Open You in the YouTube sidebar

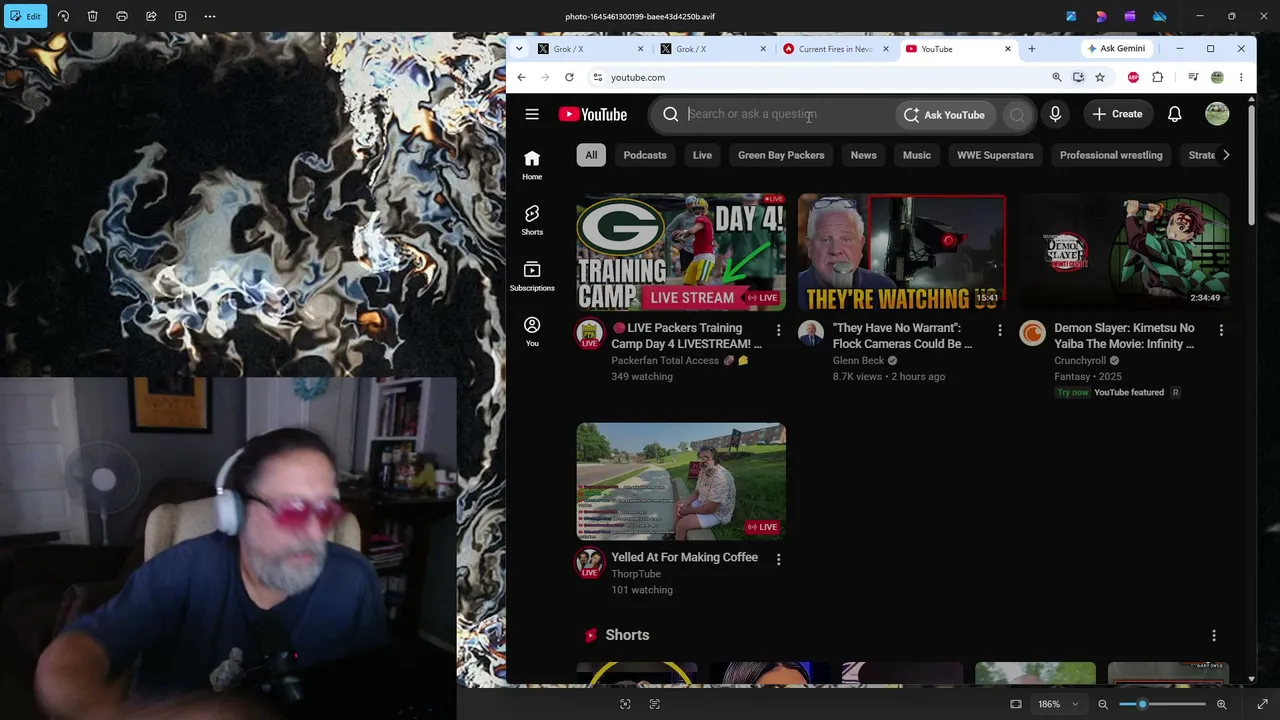(x=532, y=331)
